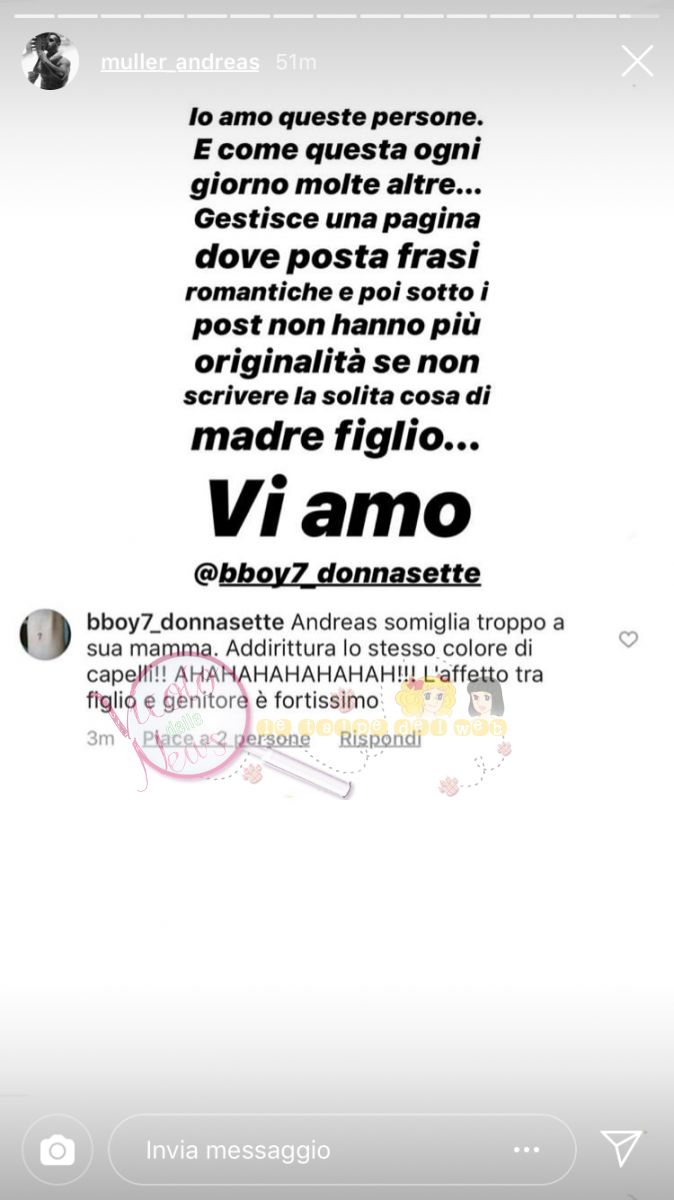Viewport: 674px width, 1200px height.
Task: Tap the @bboy7_donnasette mention in story
Action: pos(336,574)
